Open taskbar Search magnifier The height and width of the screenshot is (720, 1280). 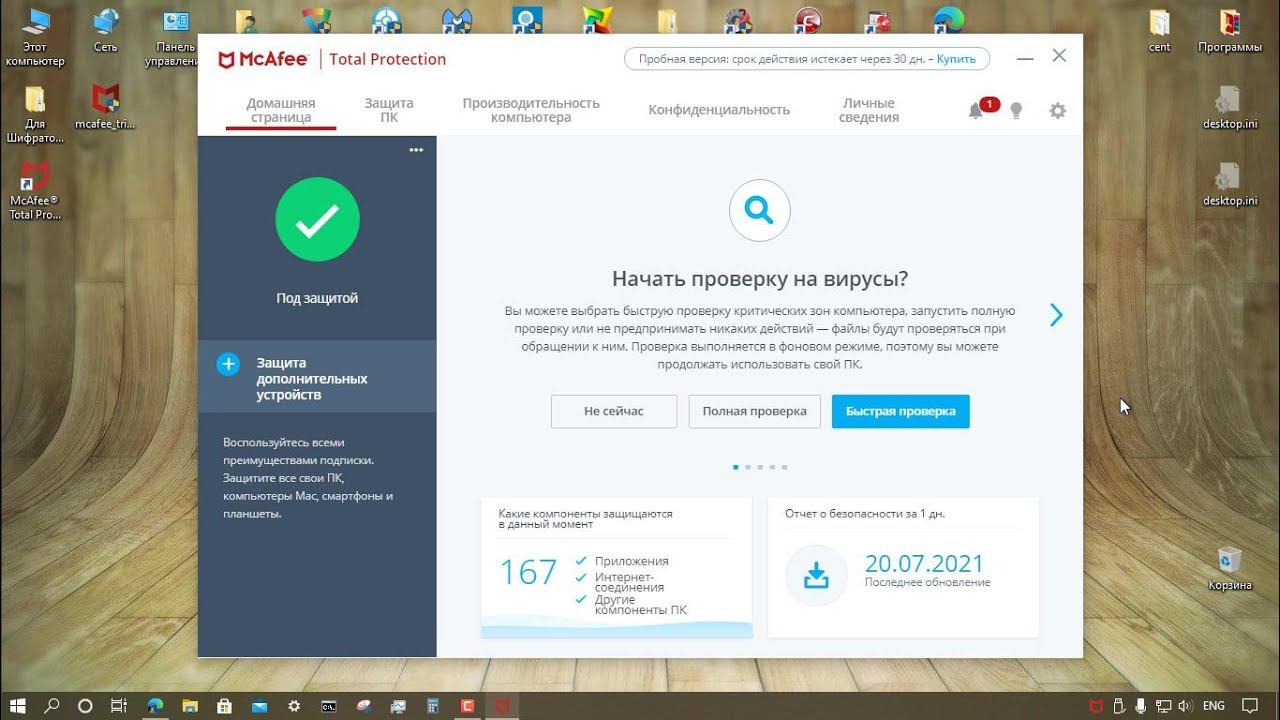tap(52, 706)
